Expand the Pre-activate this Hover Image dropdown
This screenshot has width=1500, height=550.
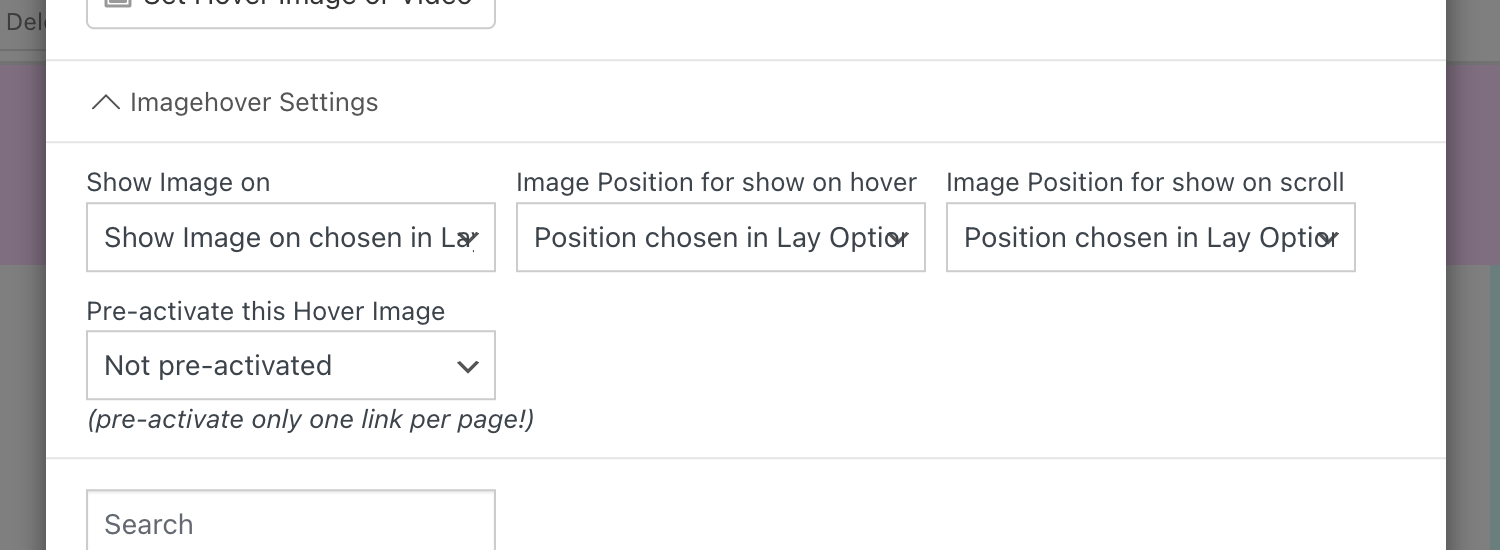pyautogui.click(x=290, y=366)
